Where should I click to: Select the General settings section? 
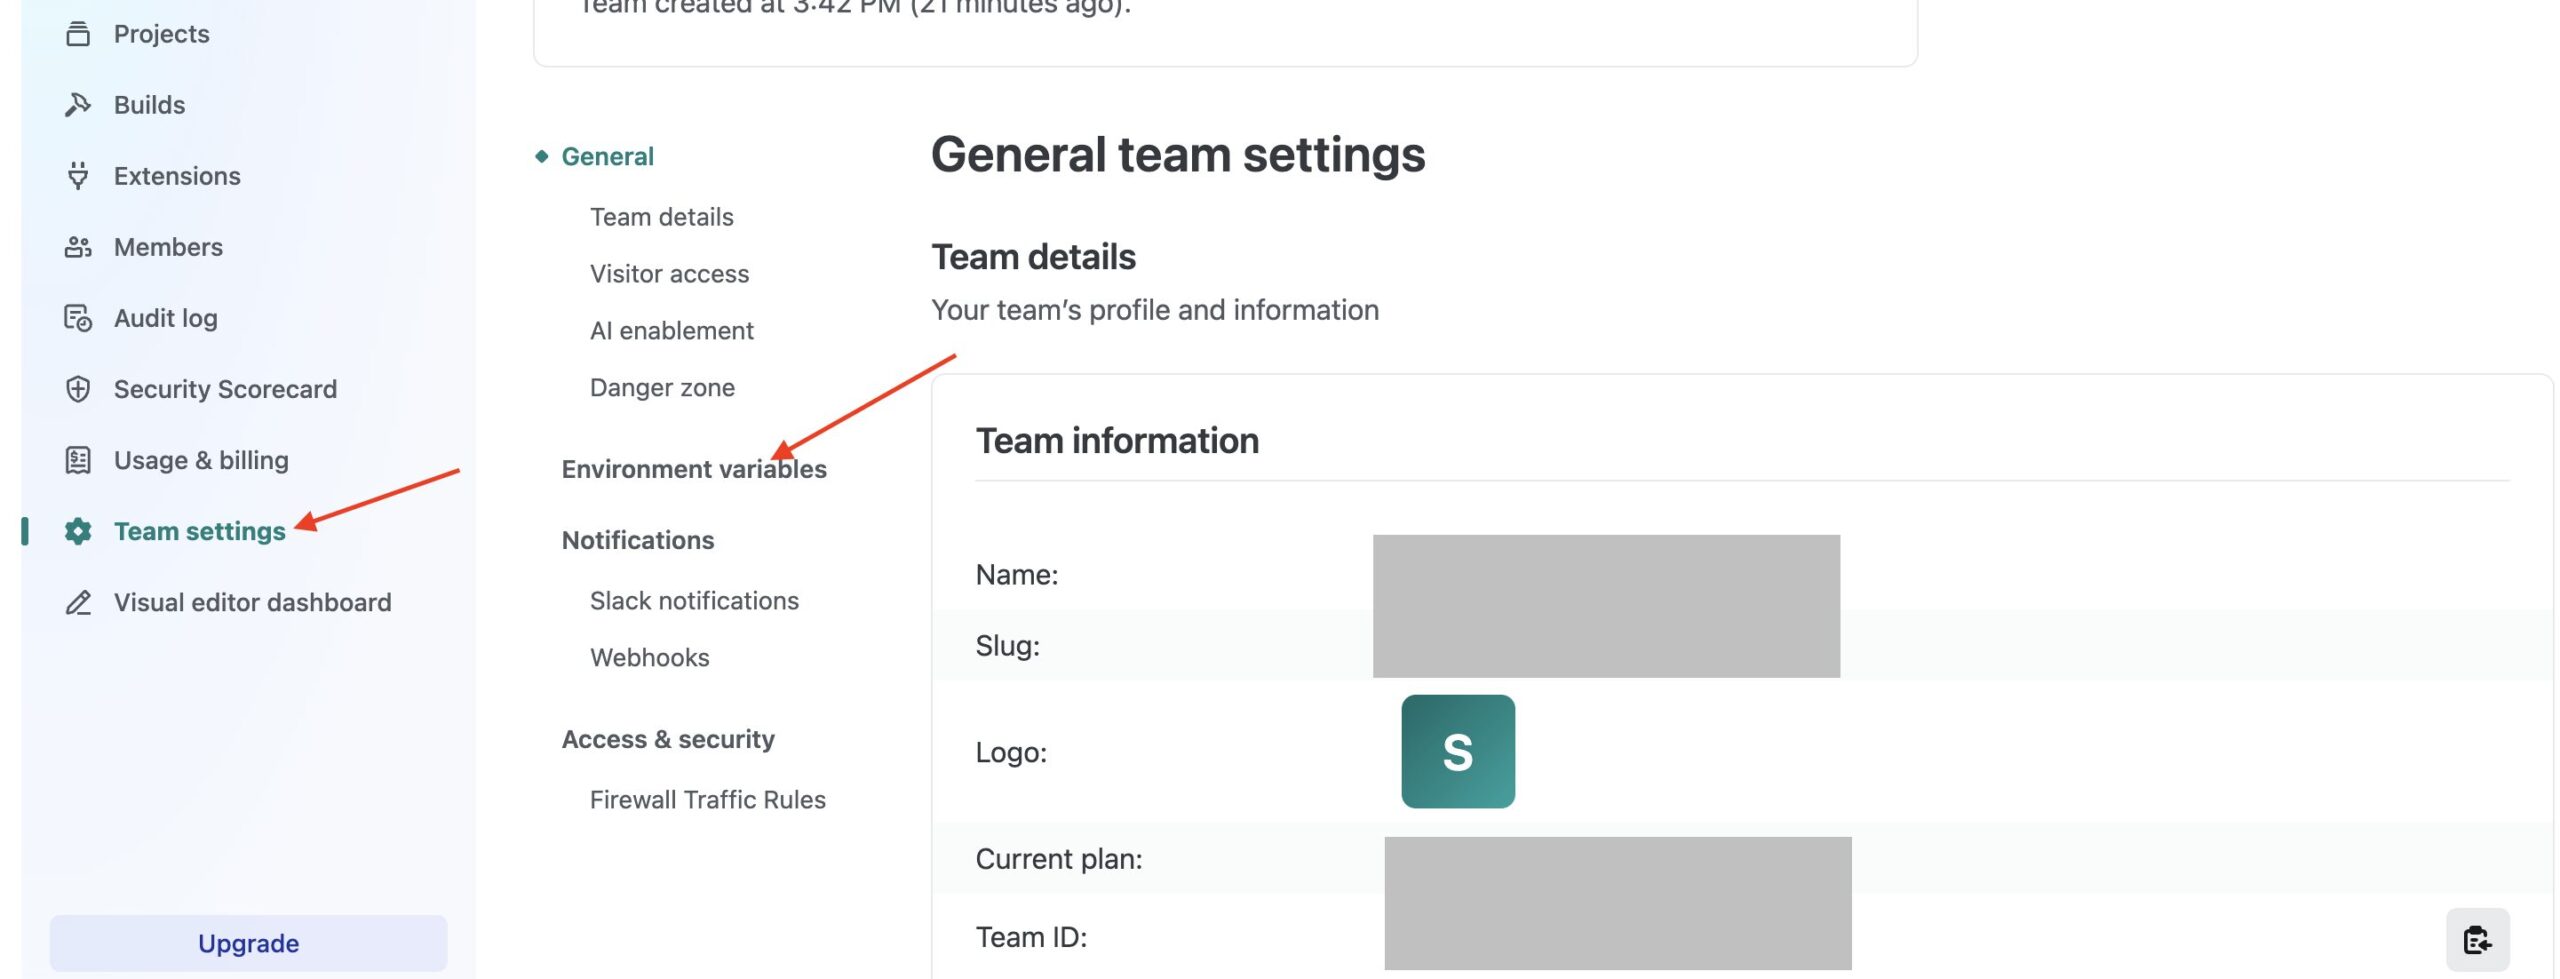(607, 156)
